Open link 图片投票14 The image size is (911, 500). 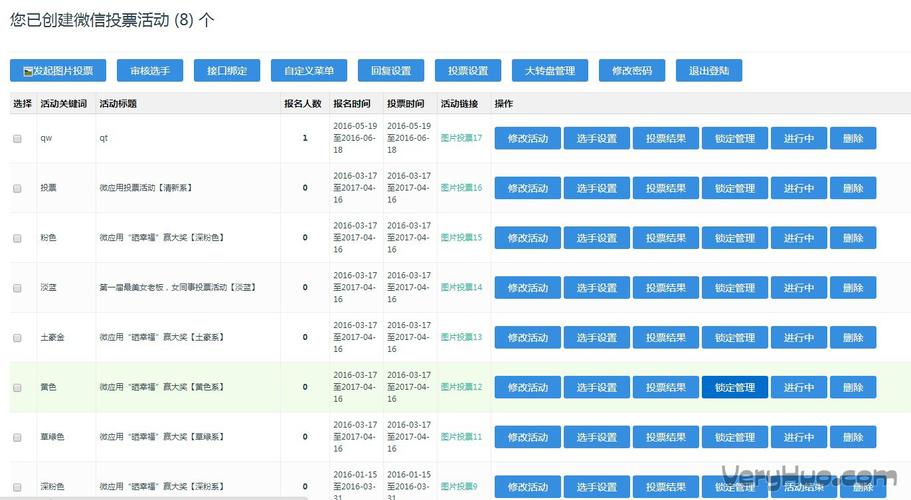pos(461,287)
